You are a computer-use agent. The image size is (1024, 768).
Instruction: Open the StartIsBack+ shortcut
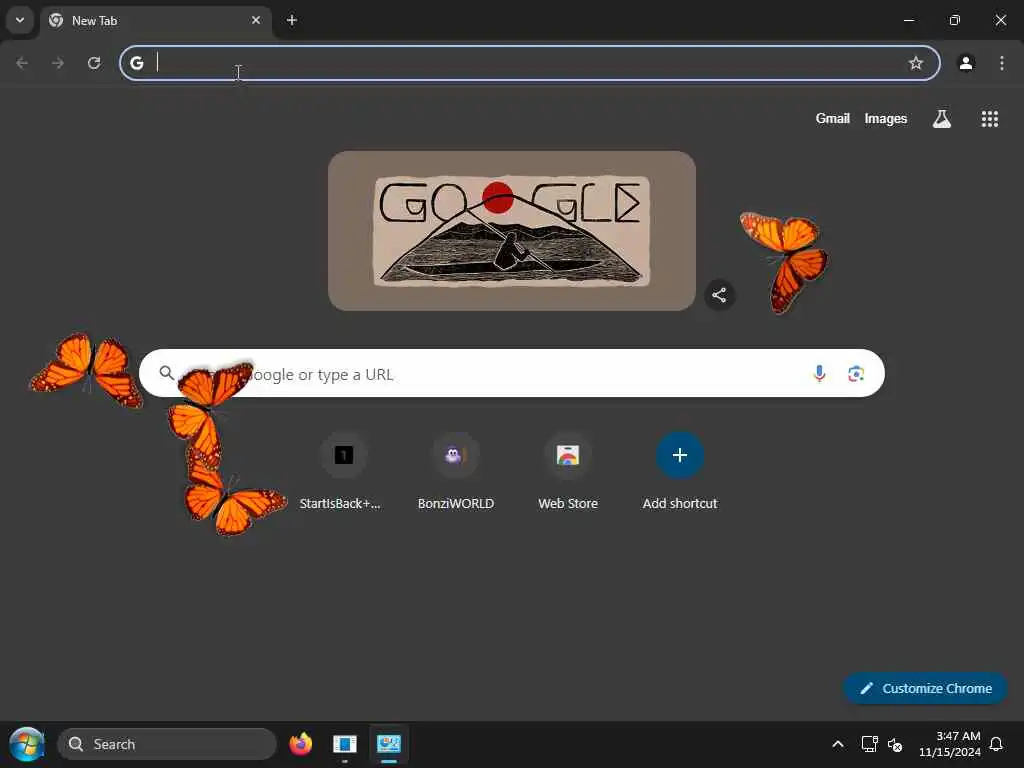(x=344, y=470)
